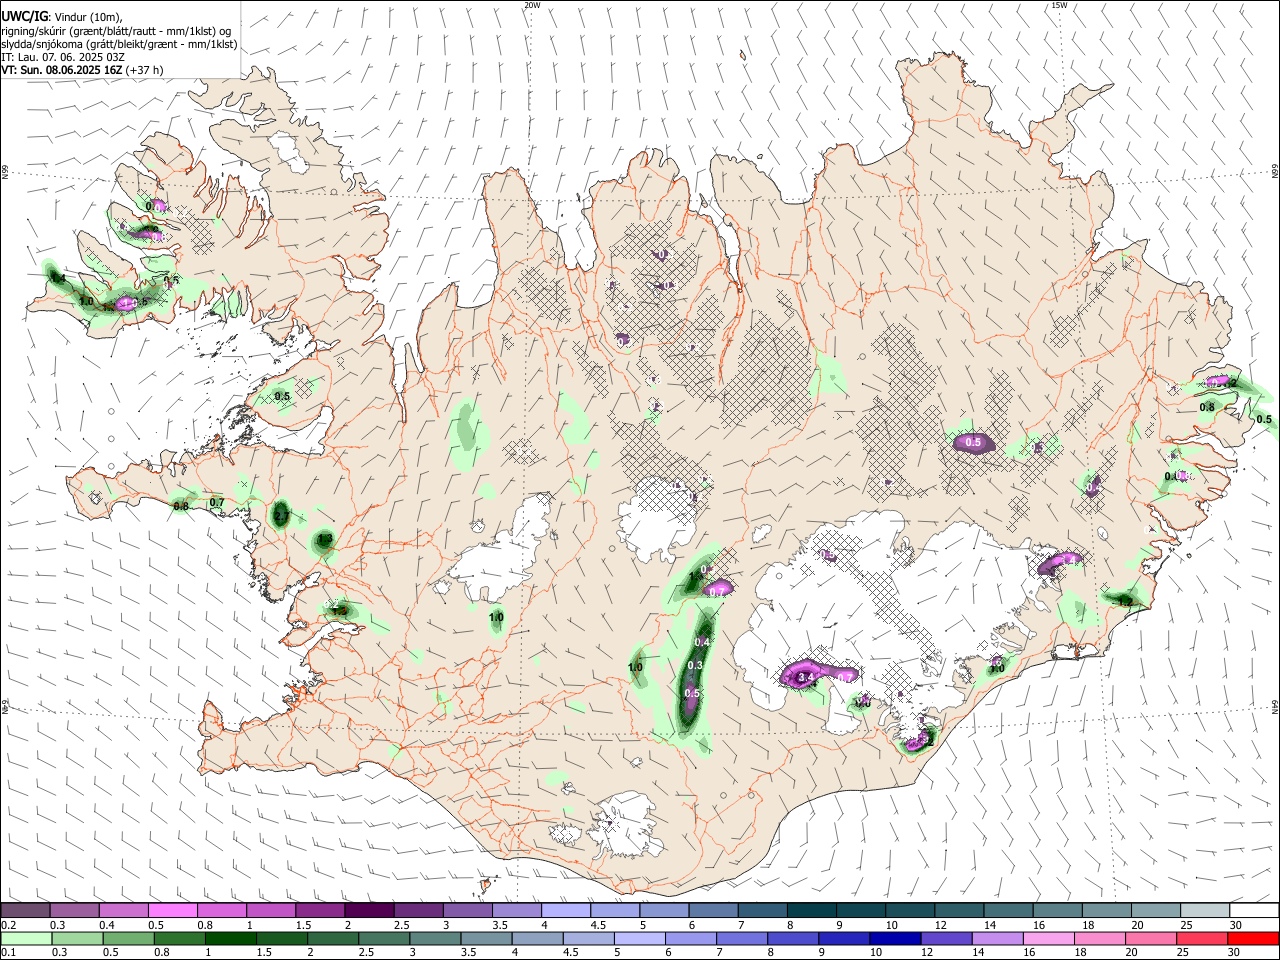Click the 'slydda/snjókoma' description line
This screenshot has height=960, width=1280.
point(119,44)
